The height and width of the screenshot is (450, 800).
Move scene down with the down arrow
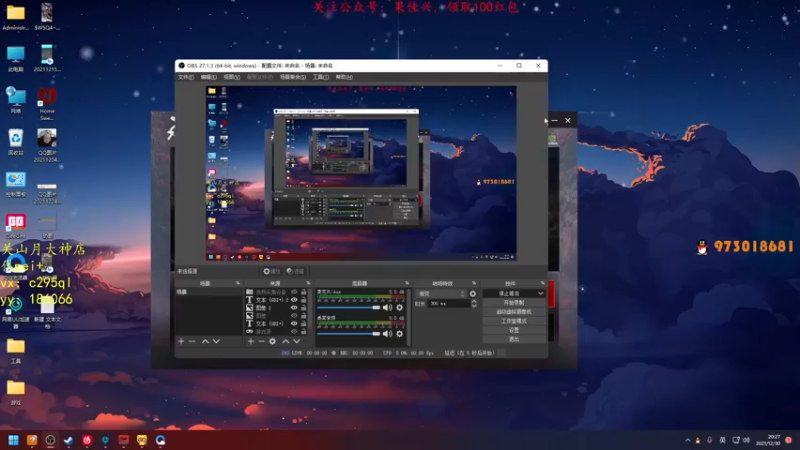(x=216, y=341)
